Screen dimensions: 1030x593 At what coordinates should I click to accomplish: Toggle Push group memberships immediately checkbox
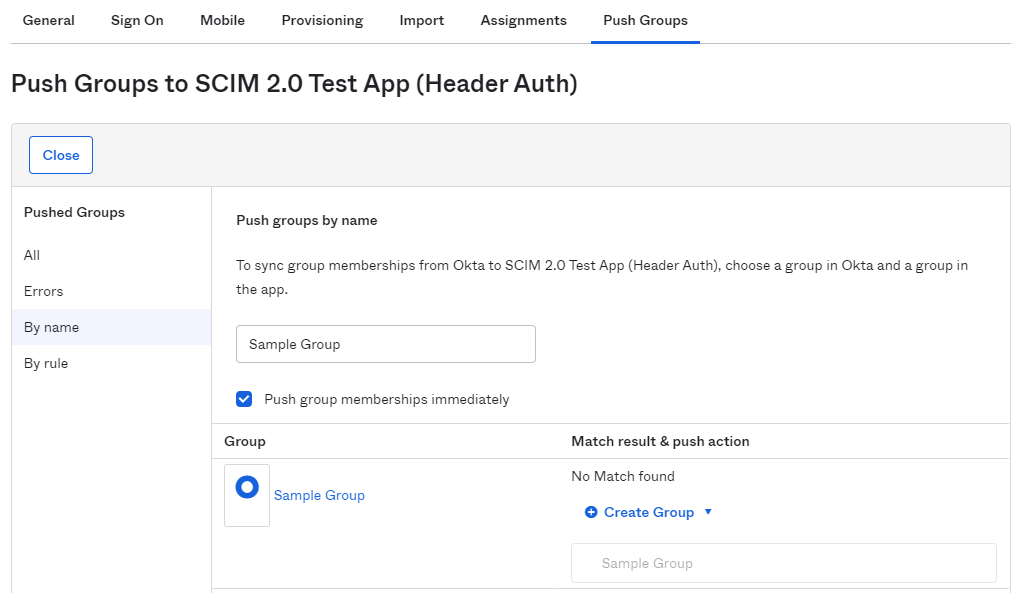pos(244,399)
